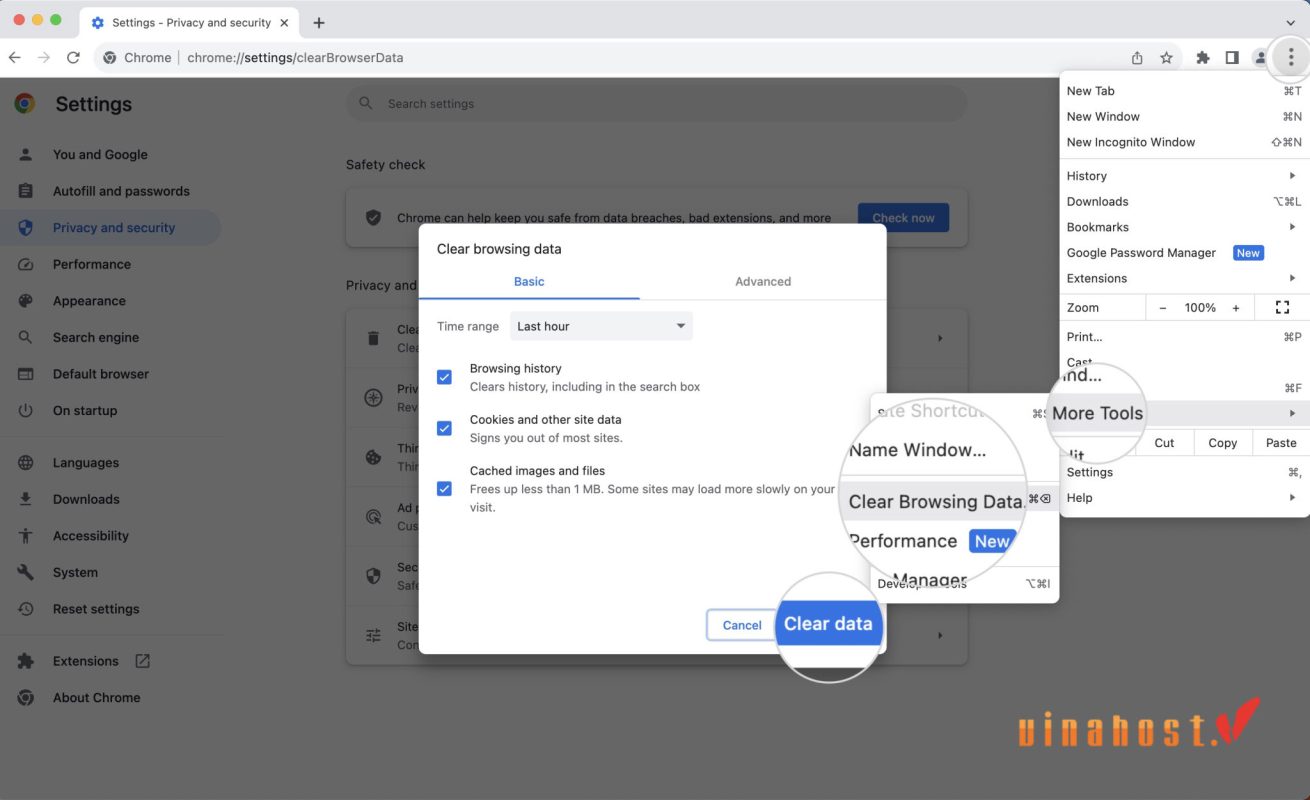Increase zoom with the plus button

tap(1236, 308)
